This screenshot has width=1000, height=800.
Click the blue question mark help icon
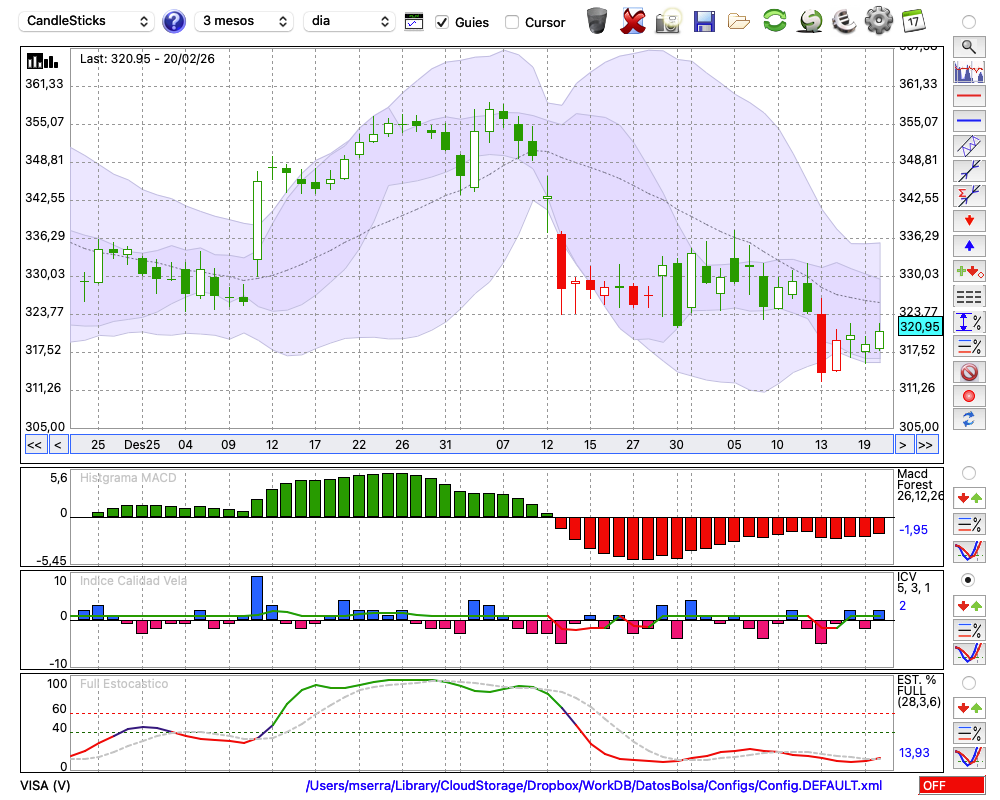pos(174,21)
